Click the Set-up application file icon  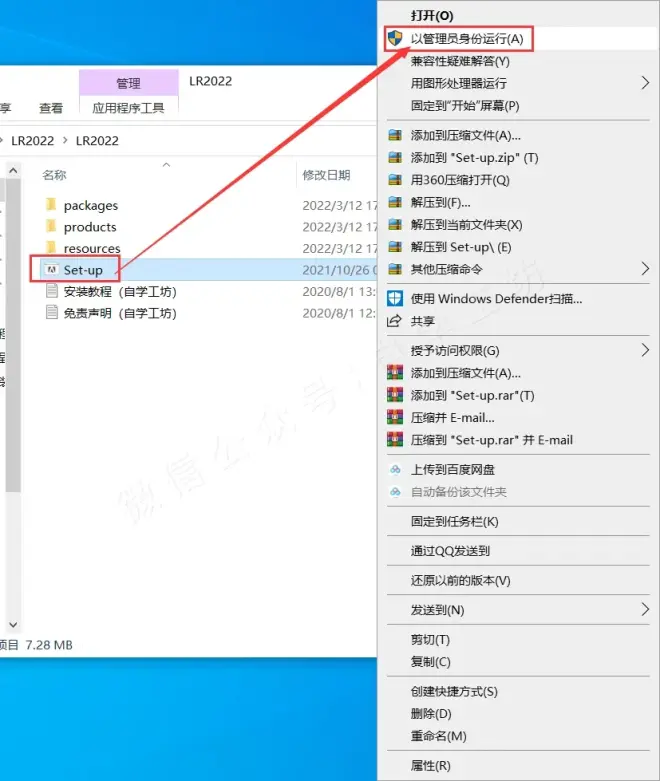pyautogui.click(x=51, y=270)
